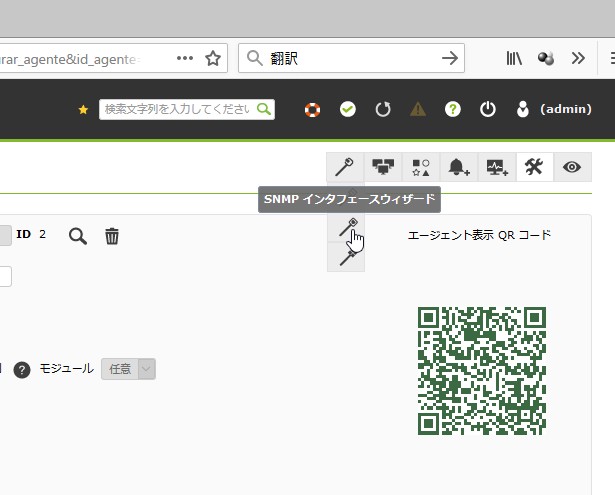Click the refresh circular arrow icon
615x495 pixels.
click(x=383, y=109)
